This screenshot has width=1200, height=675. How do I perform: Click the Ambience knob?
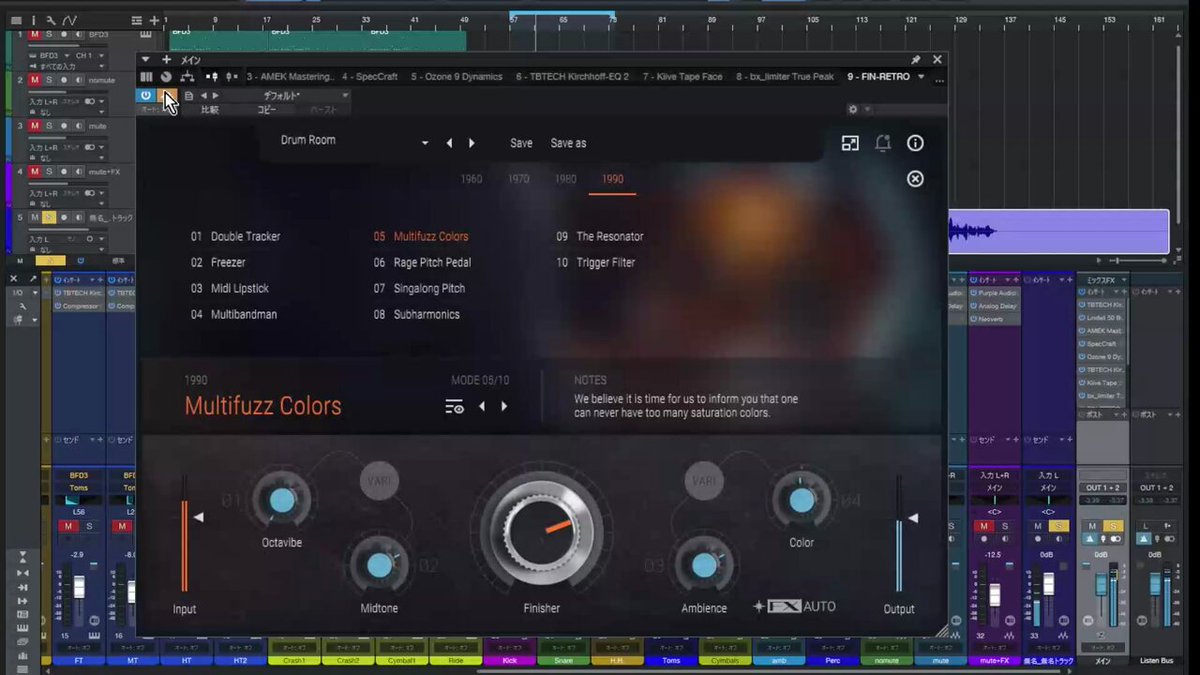click(x=704, y=565)
